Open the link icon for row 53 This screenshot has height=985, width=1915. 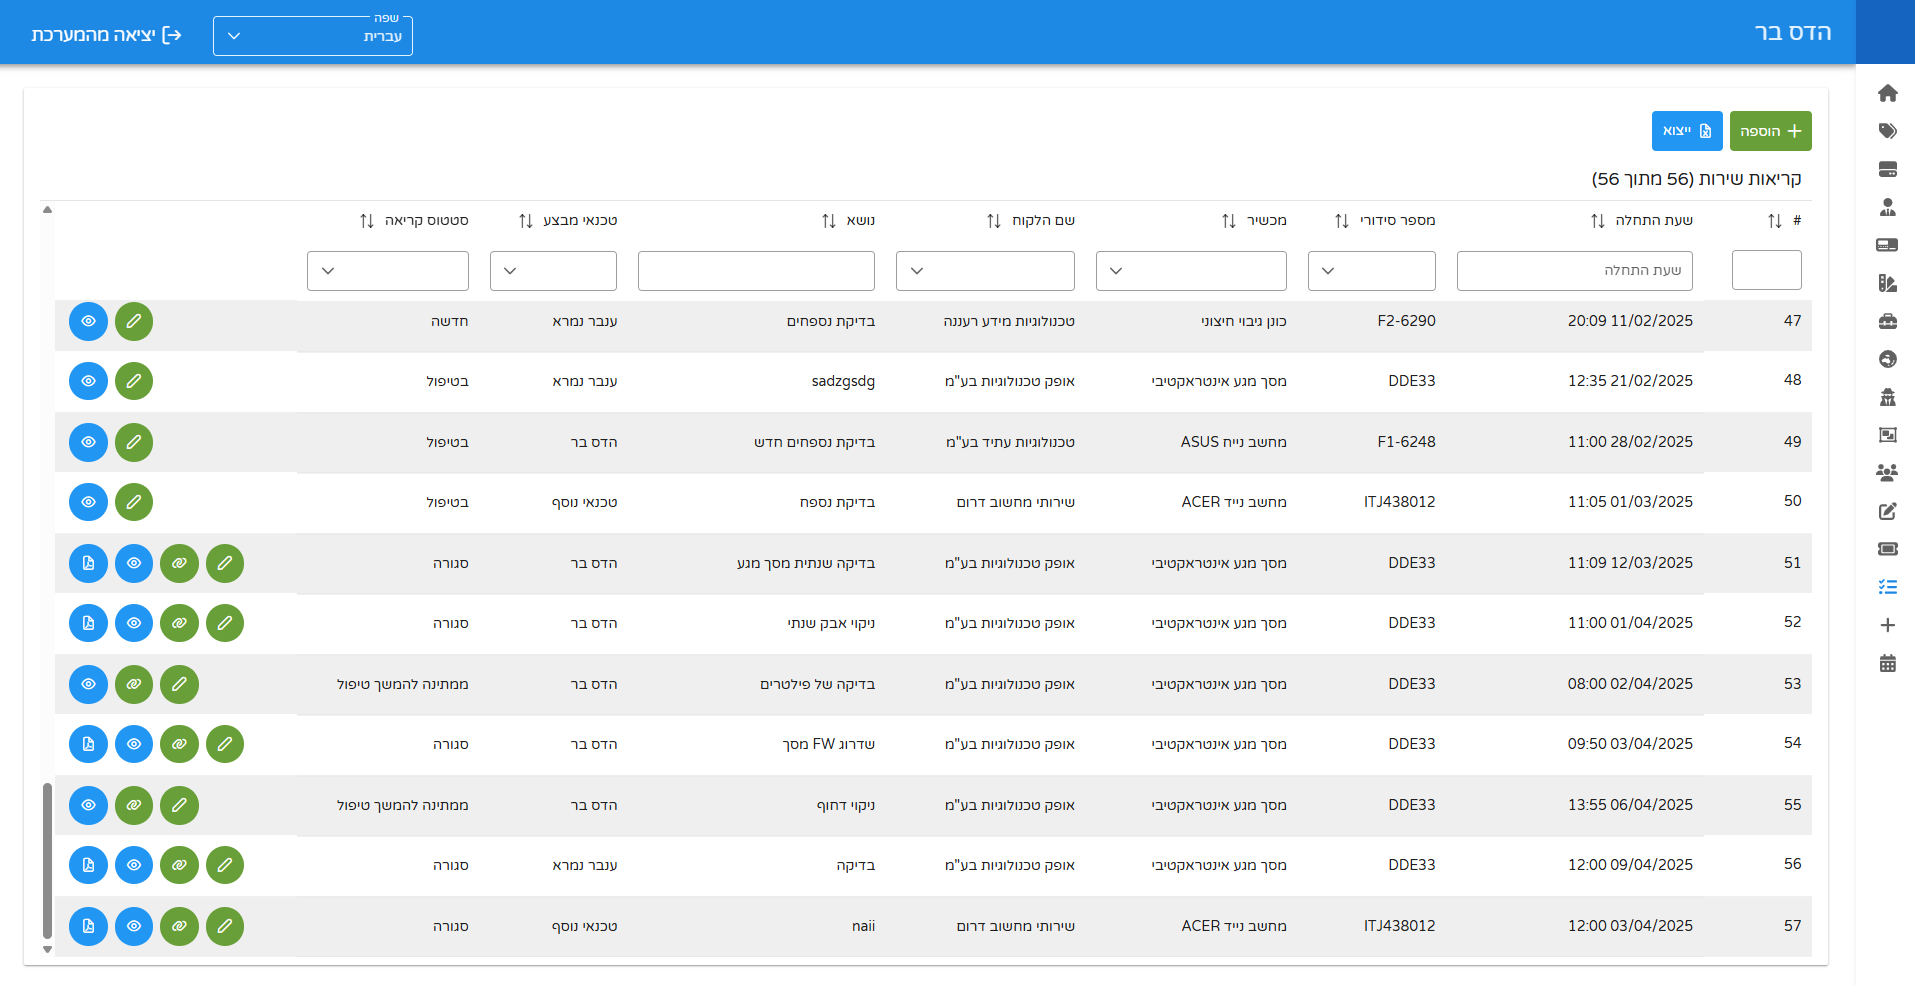pyautogui.click(x=134, y=684)
